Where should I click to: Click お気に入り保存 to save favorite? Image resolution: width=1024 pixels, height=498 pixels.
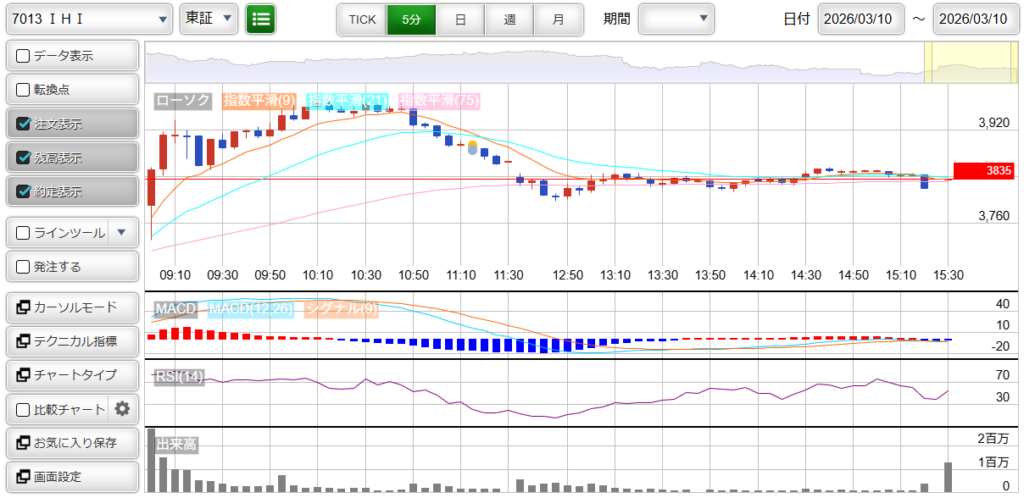71,443
